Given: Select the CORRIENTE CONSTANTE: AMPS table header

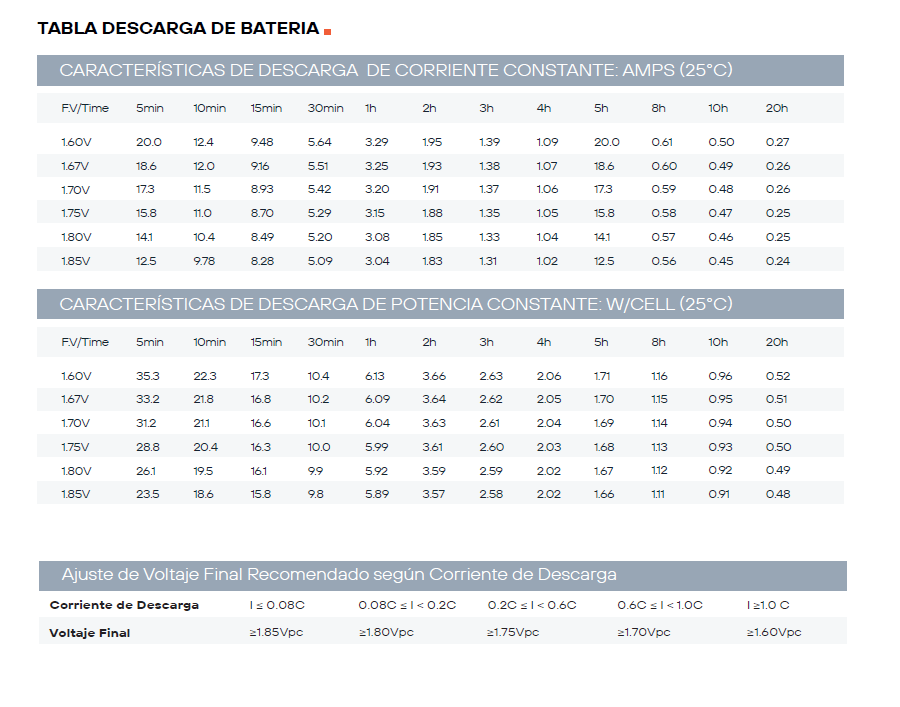Looking at the screenshot, I should 396,70.
